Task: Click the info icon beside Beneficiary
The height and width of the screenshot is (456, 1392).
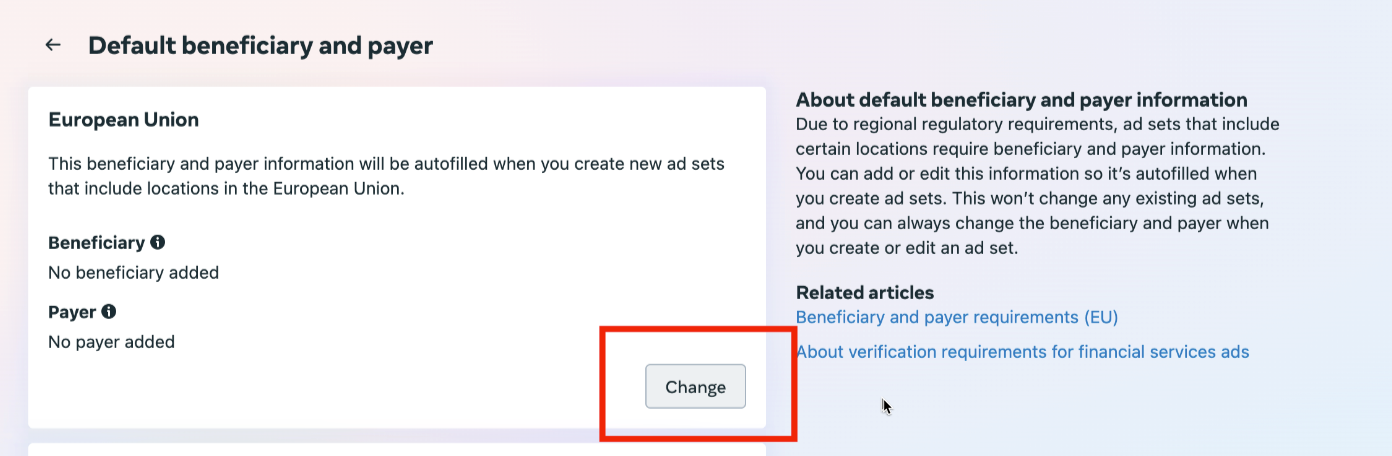Action: pos(158,242)
